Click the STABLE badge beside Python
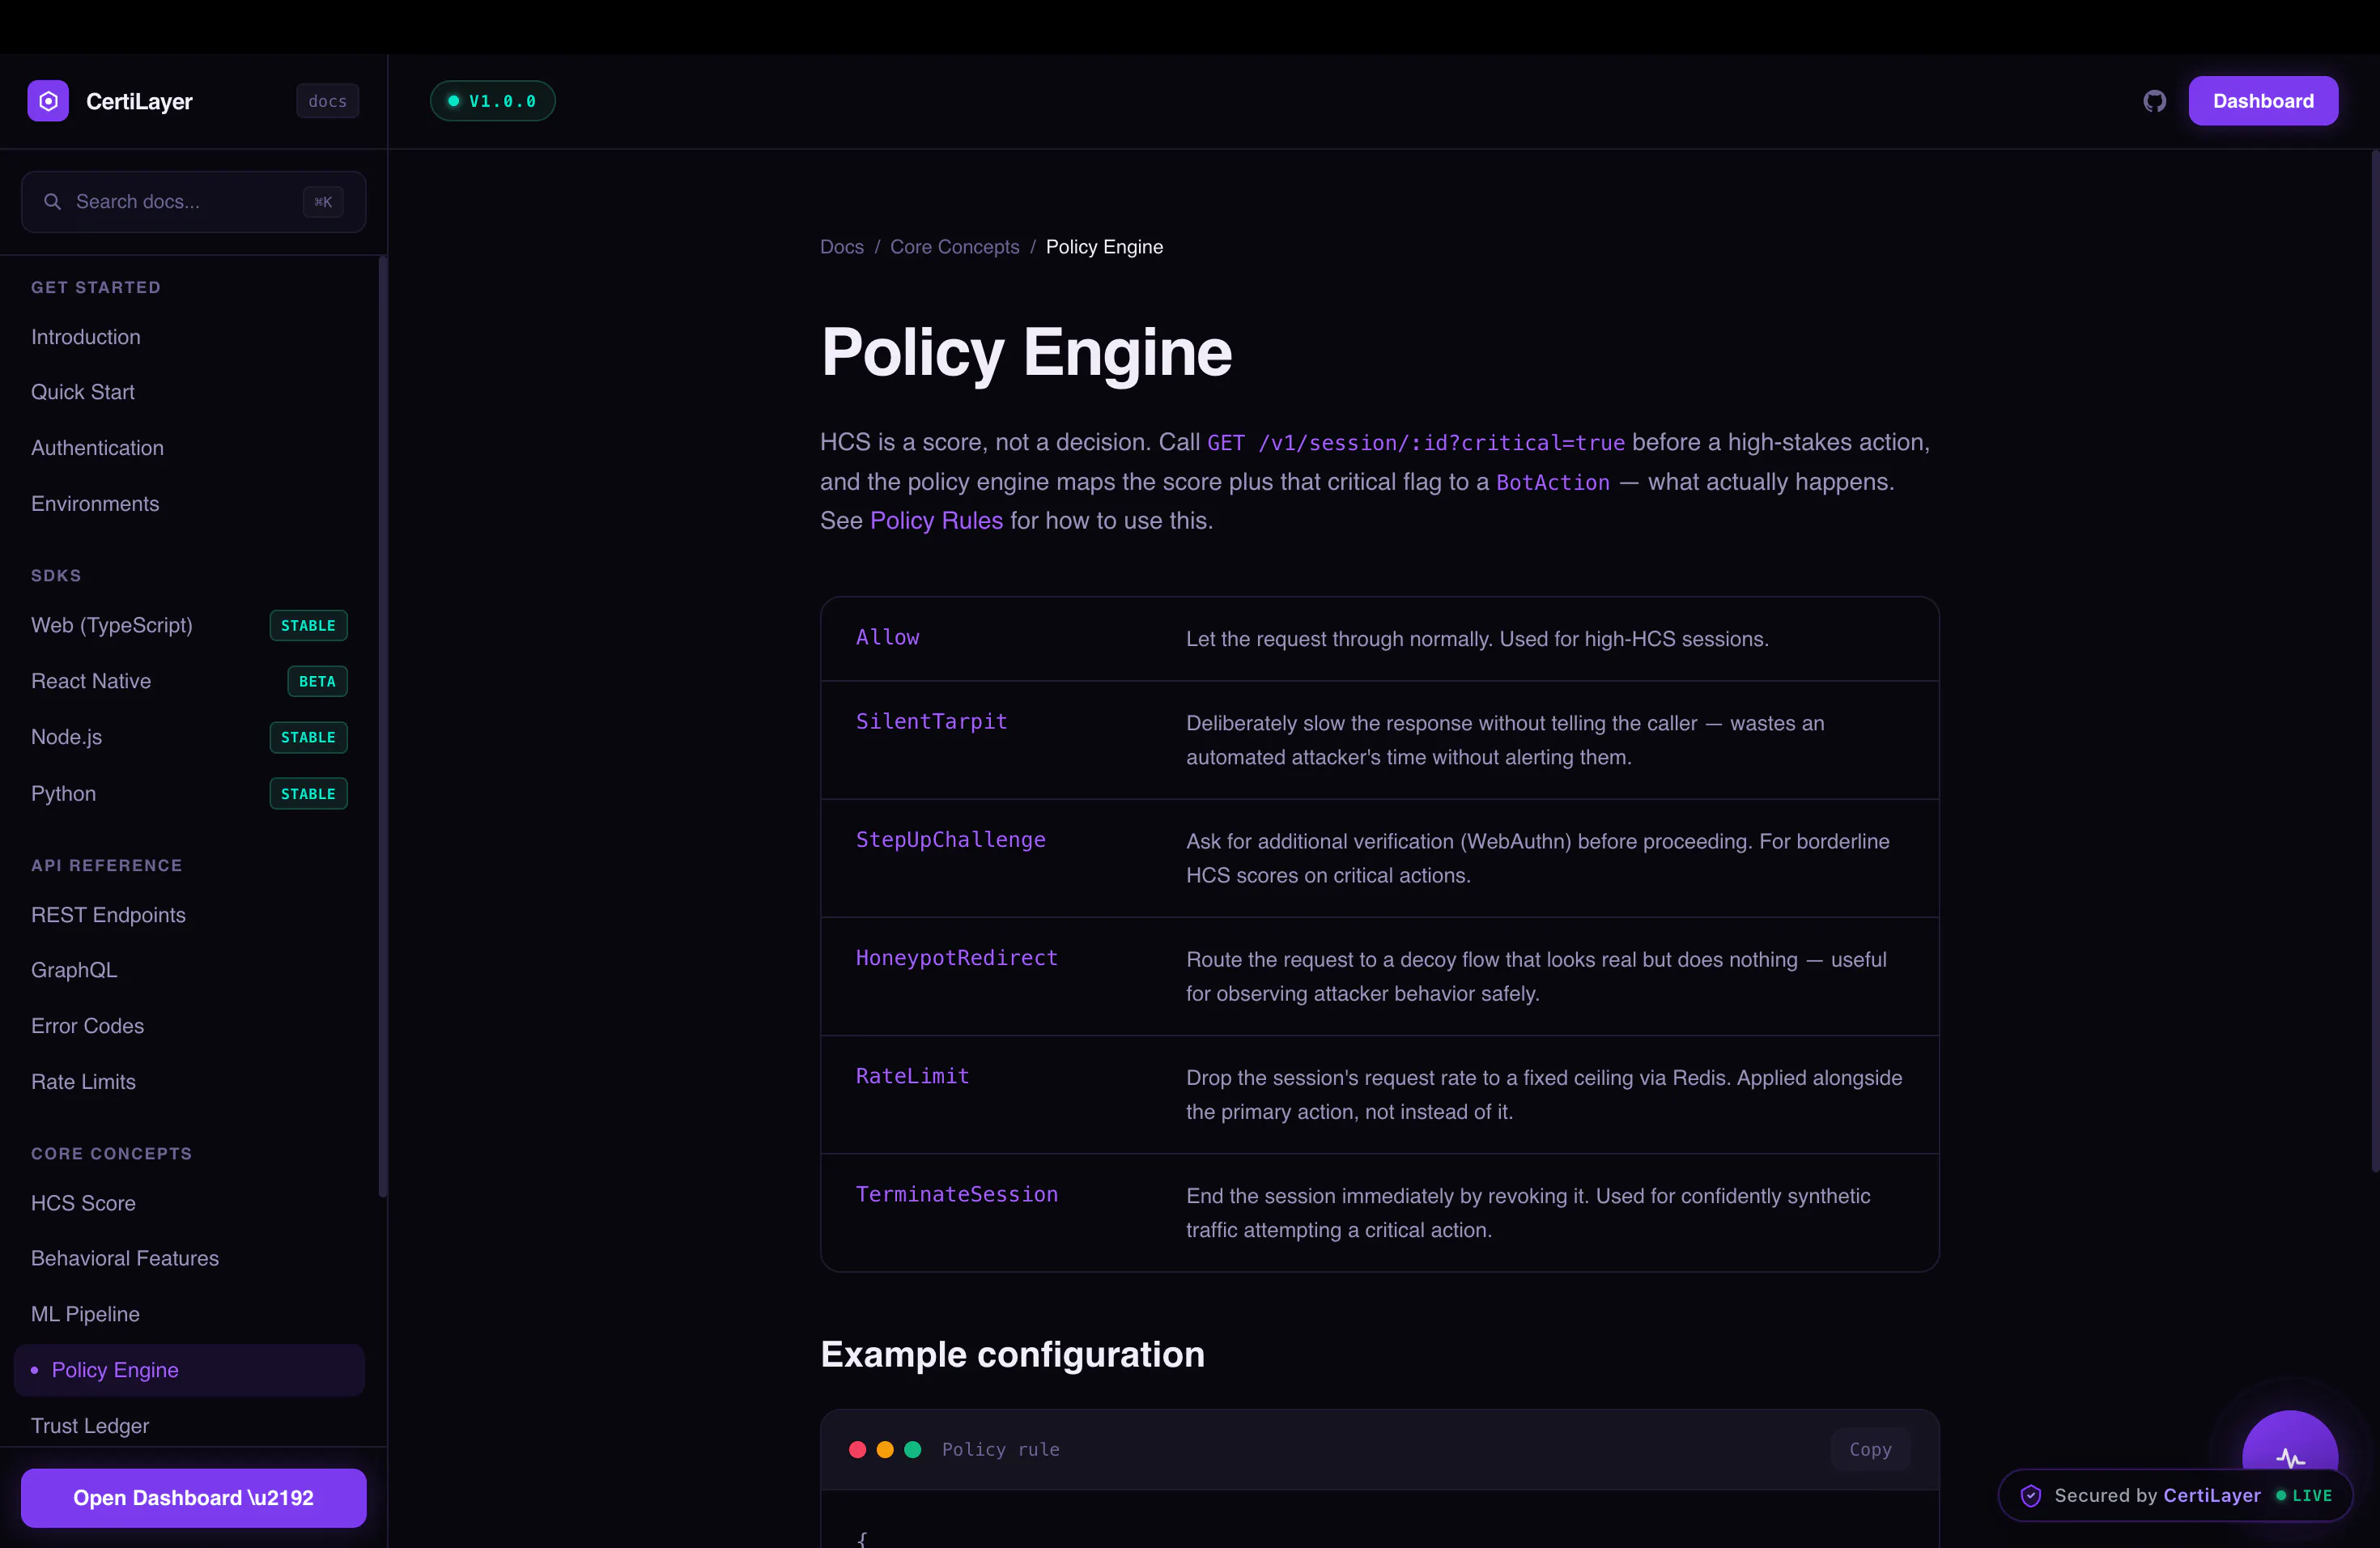This screenshot has height=1548, width=2380. (x=308, y=794)
